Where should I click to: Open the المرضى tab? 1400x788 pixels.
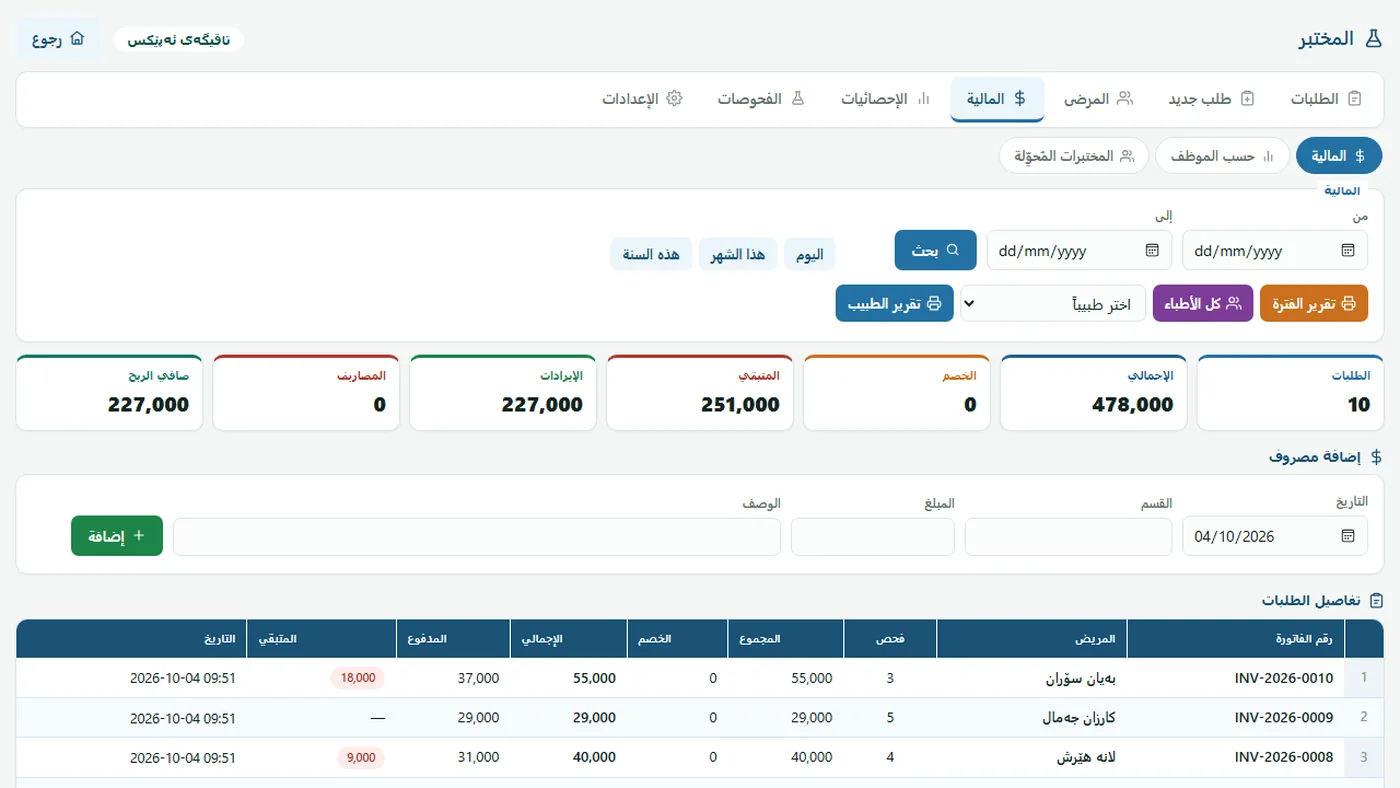[x=1098, y=99]
